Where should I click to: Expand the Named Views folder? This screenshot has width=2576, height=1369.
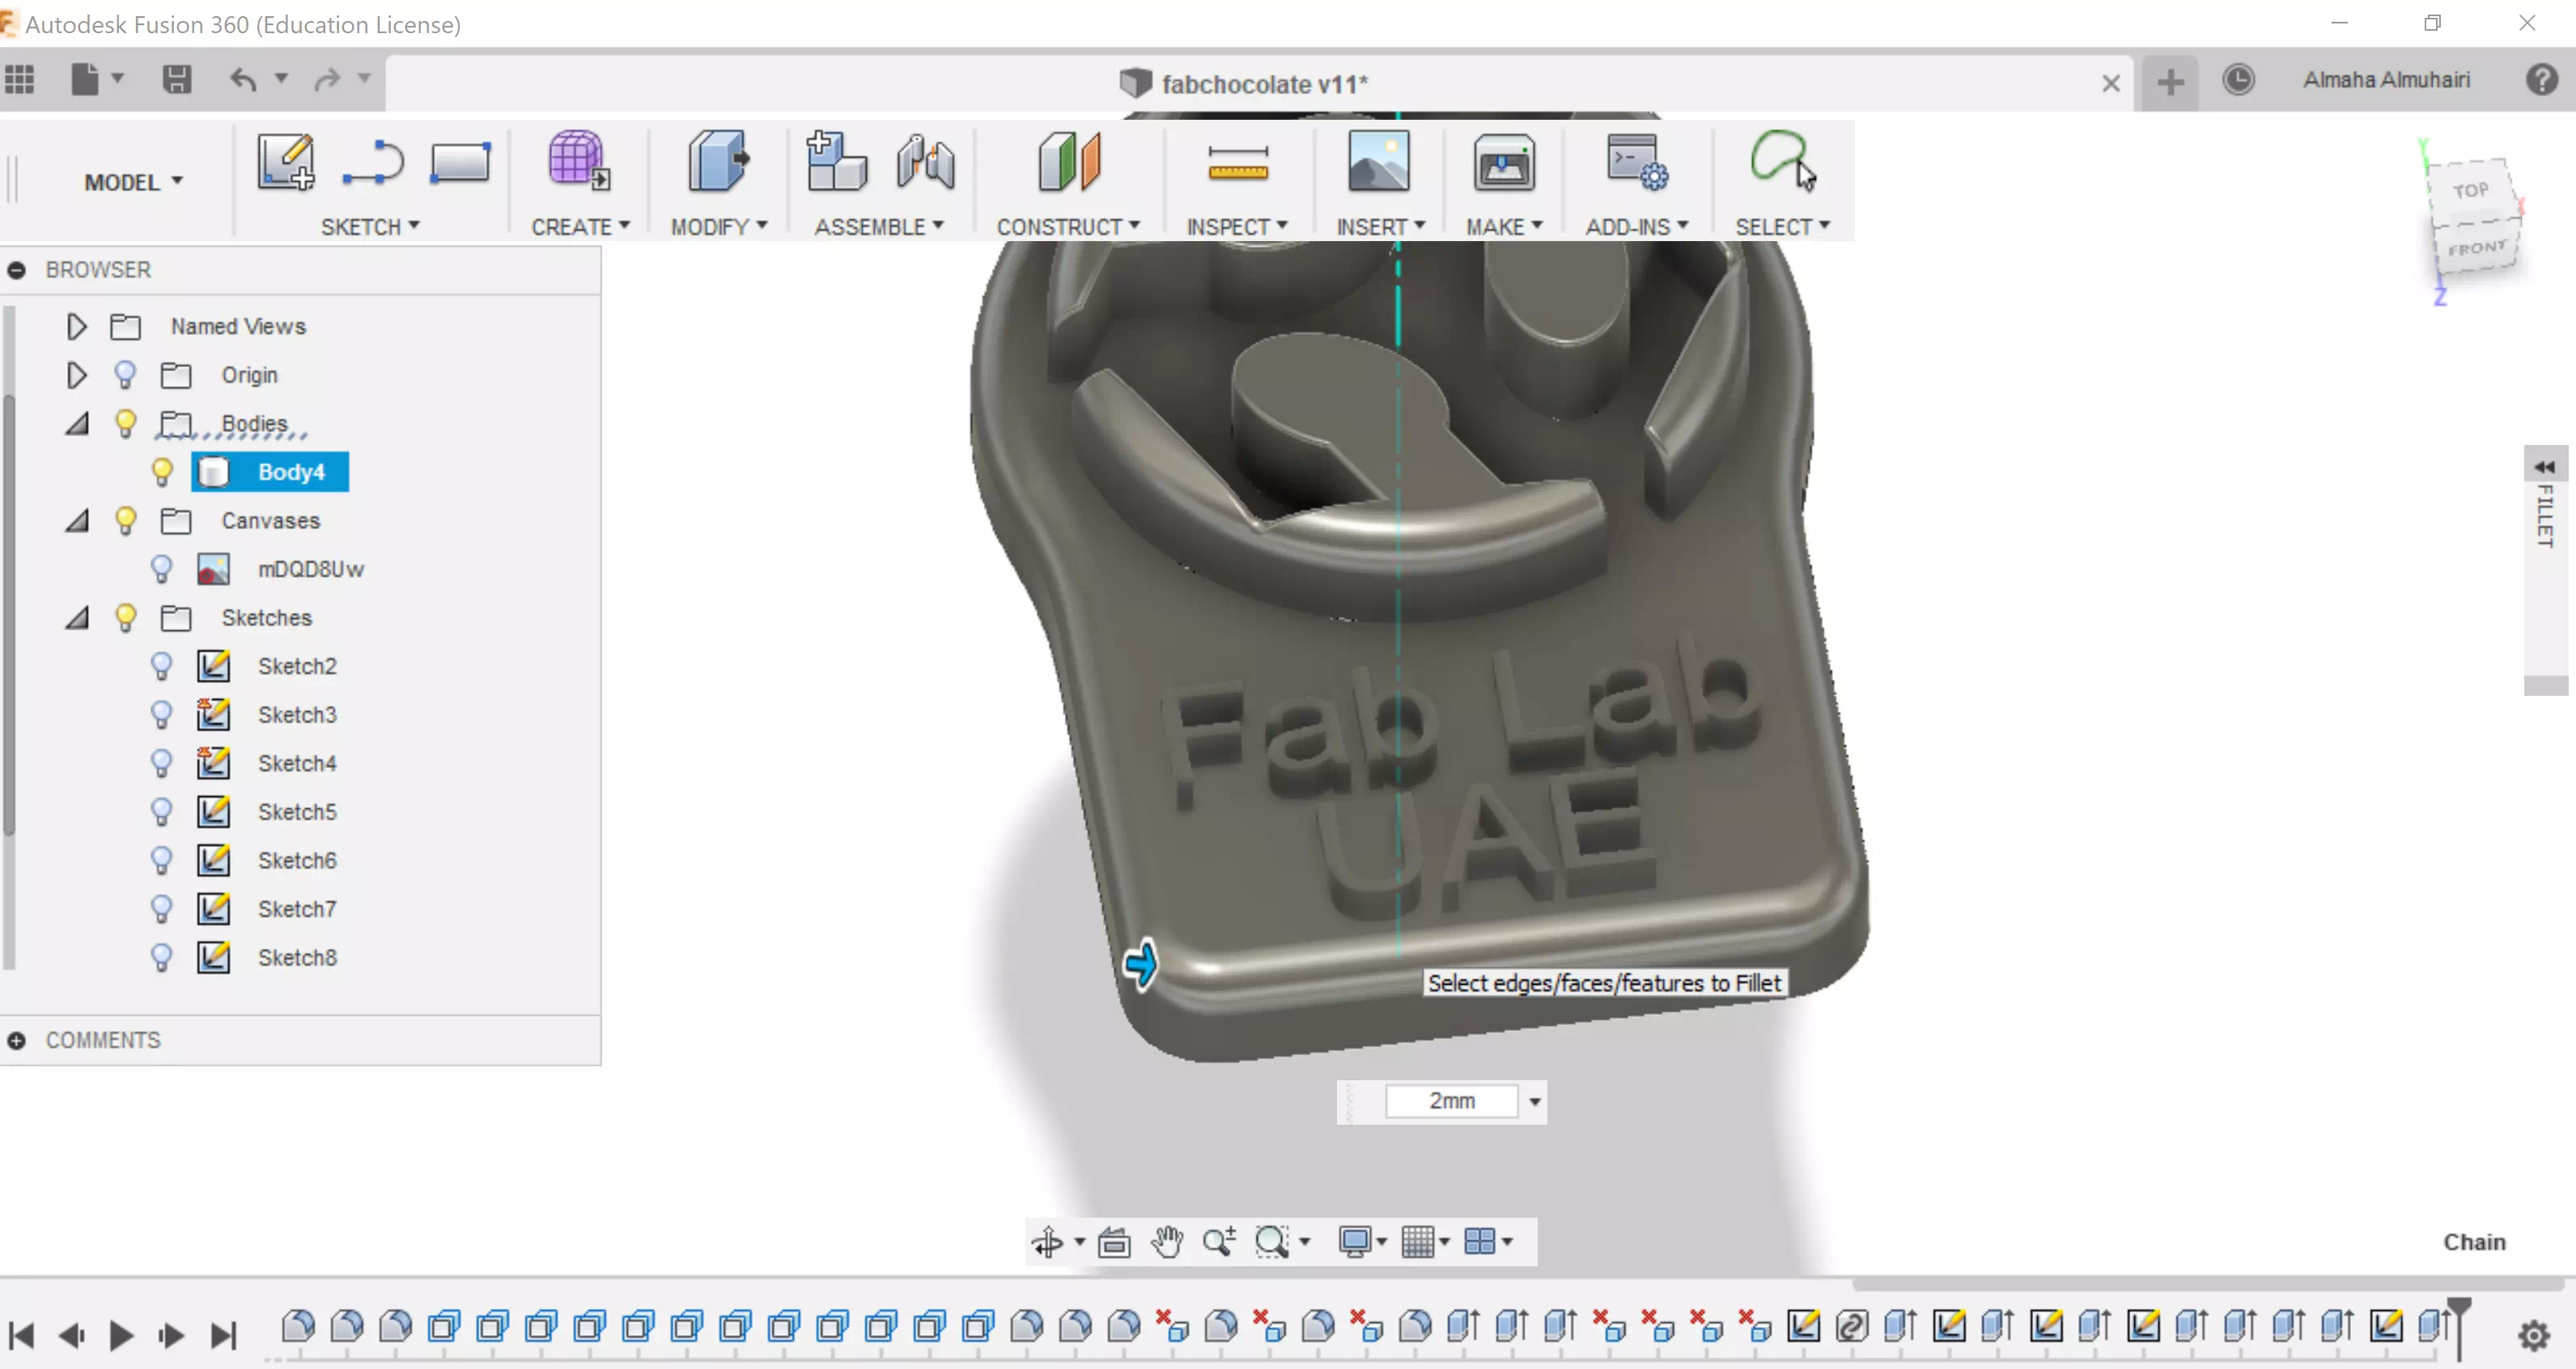[x=76, y=327]
